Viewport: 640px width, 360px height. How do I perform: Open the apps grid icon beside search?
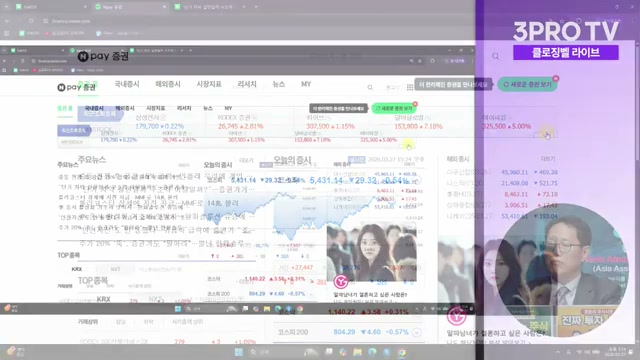click(x=410, y=87)
